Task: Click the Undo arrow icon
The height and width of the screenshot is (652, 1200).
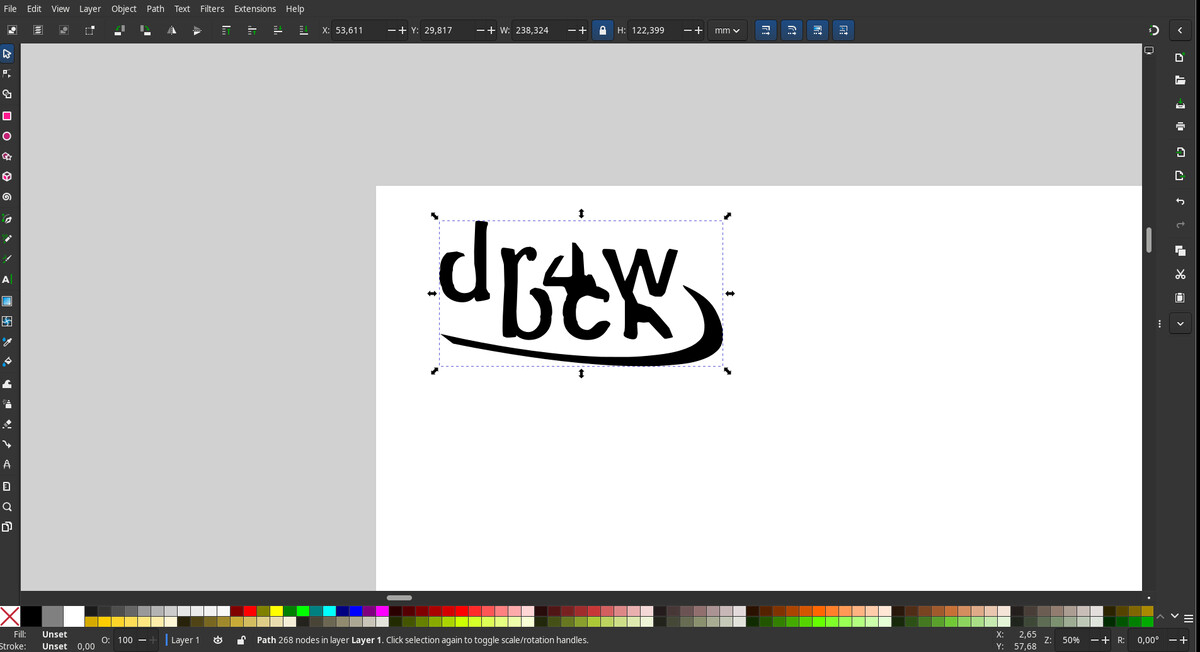Action: click(x=1180, y=201)
